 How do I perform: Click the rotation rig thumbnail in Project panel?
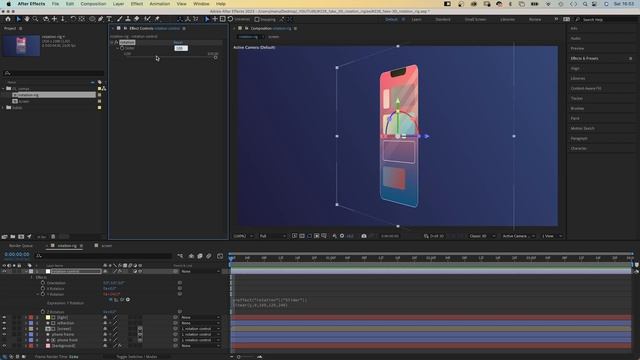[21, 45]
